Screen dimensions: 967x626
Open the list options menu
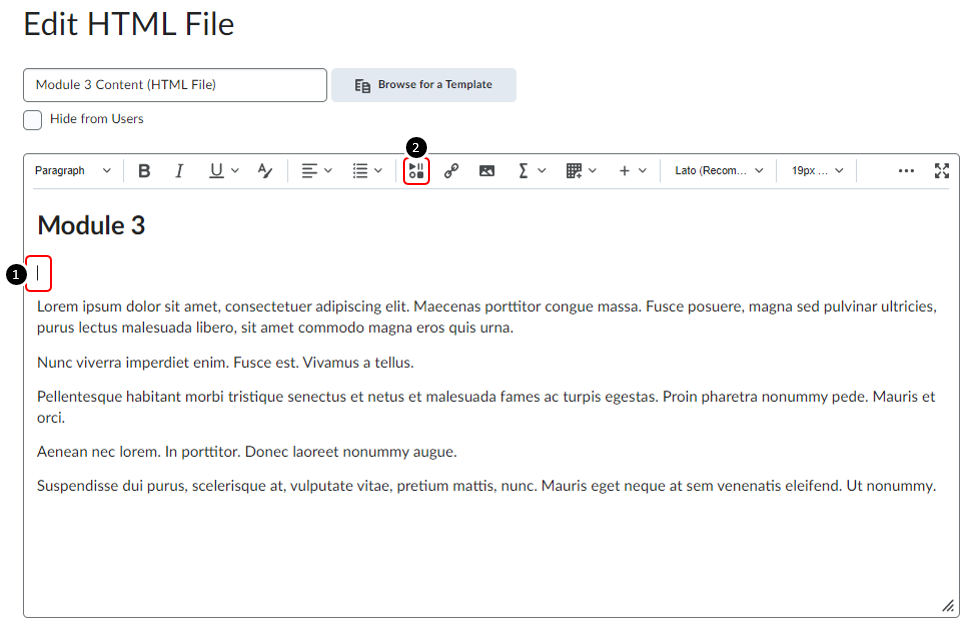coord(367,171)
